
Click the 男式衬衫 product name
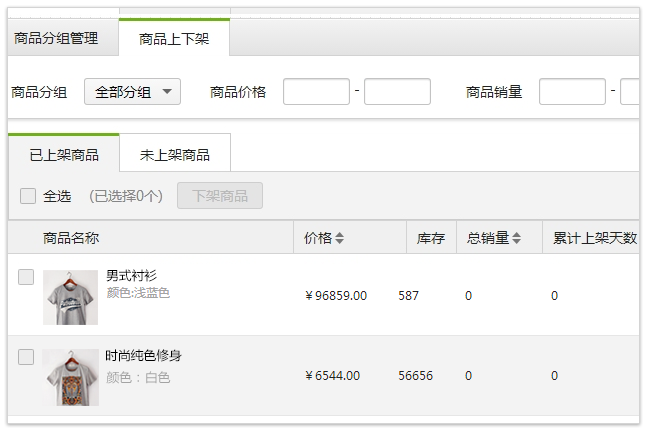(x=131, y=276)
